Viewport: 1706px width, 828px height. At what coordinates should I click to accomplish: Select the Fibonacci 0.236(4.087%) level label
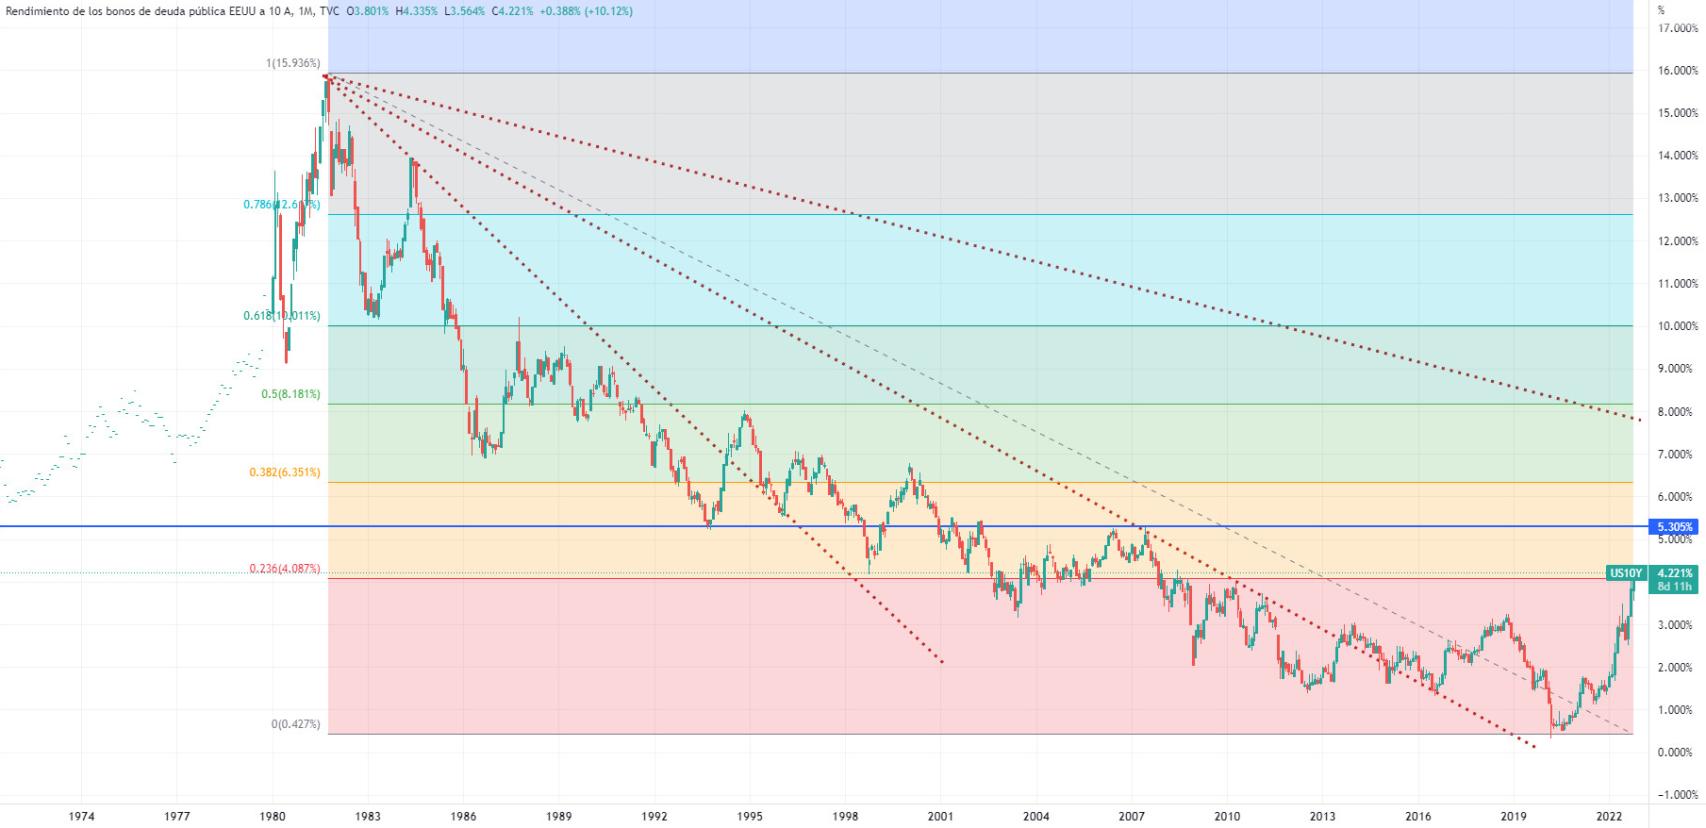point(285,569)
